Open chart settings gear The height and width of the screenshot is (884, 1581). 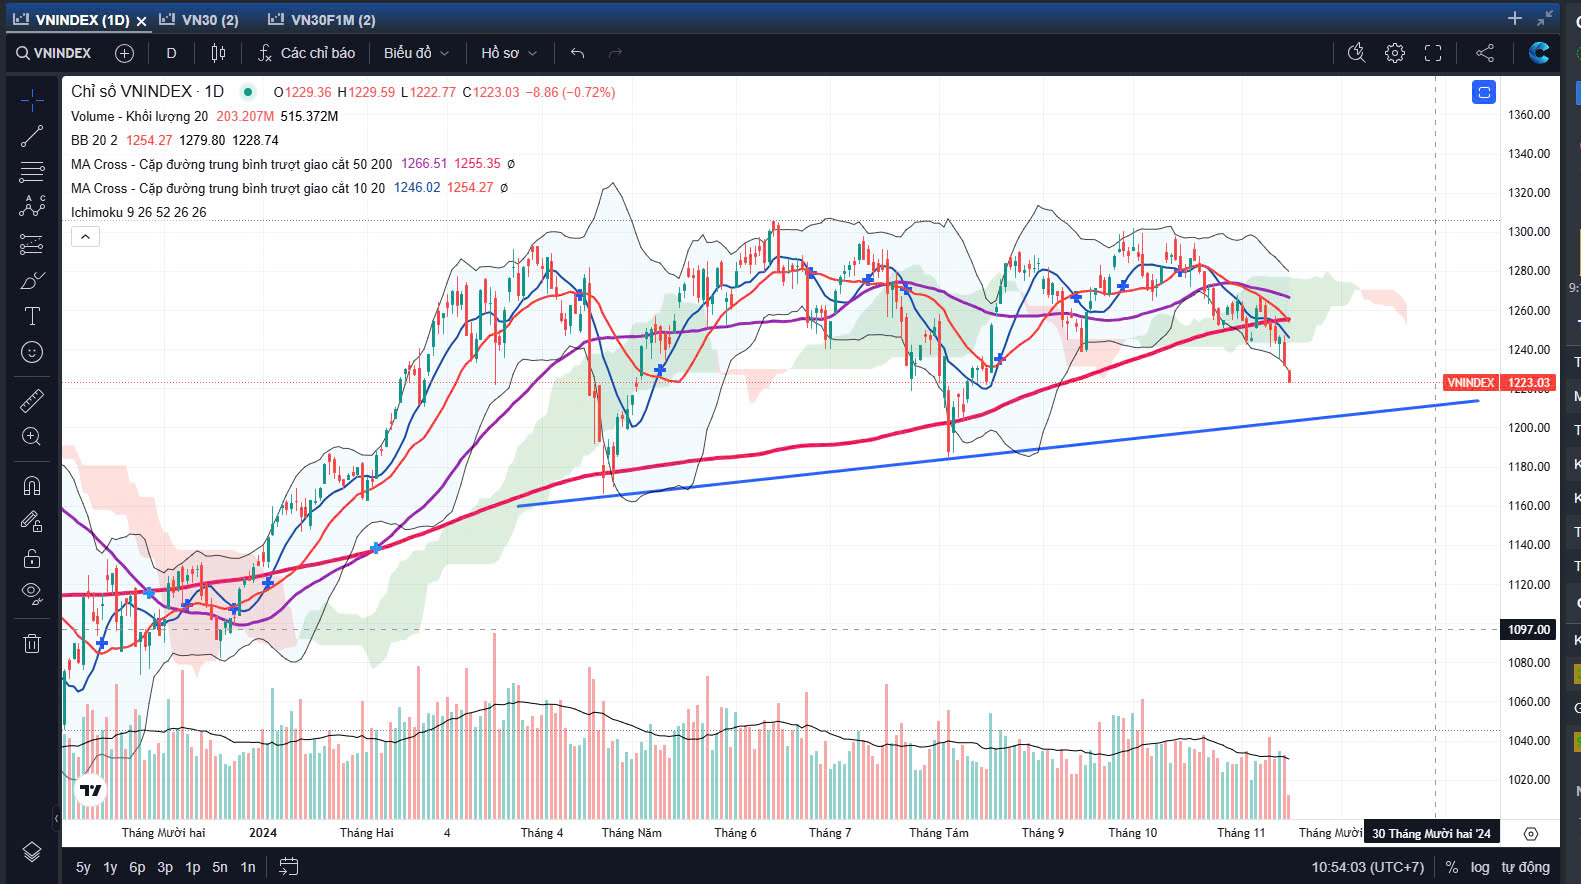pos(1395,53)
